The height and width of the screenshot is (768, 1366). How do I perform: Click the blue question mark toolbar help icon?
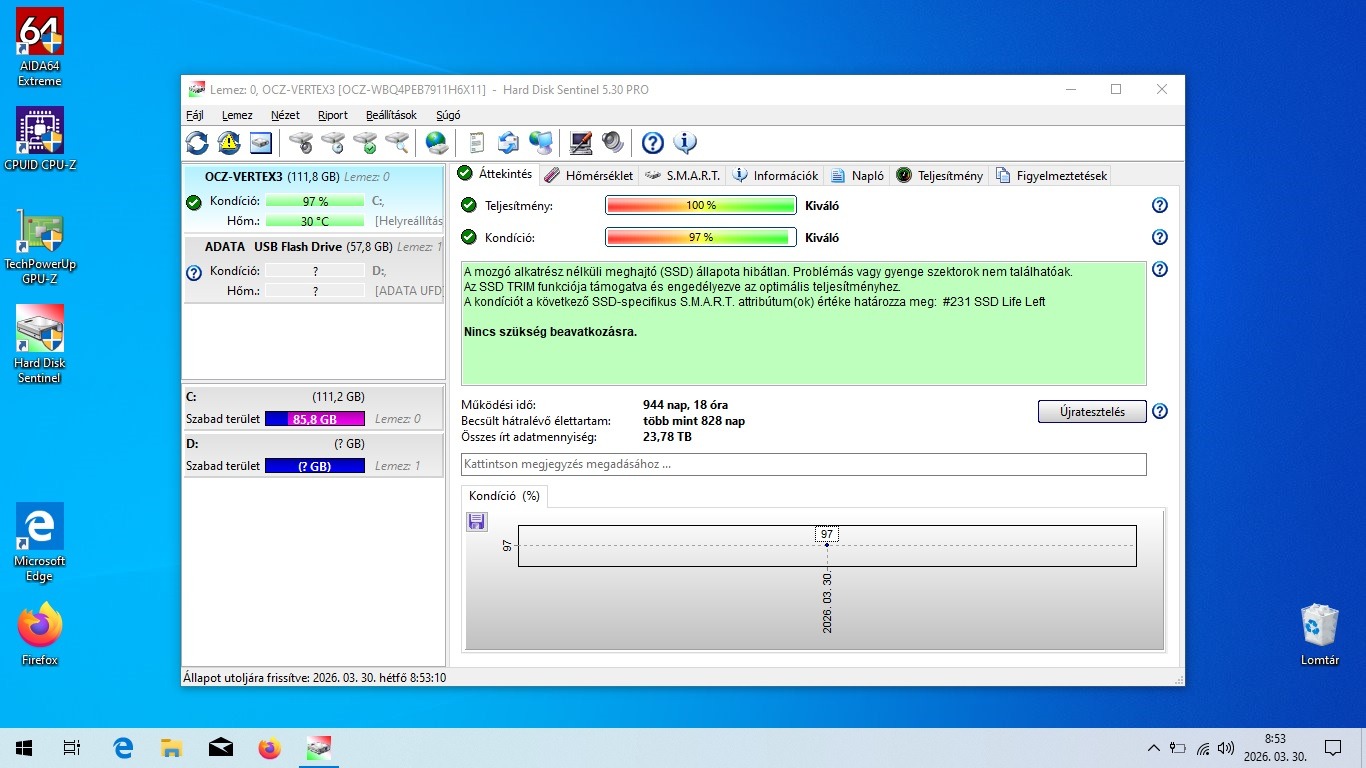tap(653, 143)
